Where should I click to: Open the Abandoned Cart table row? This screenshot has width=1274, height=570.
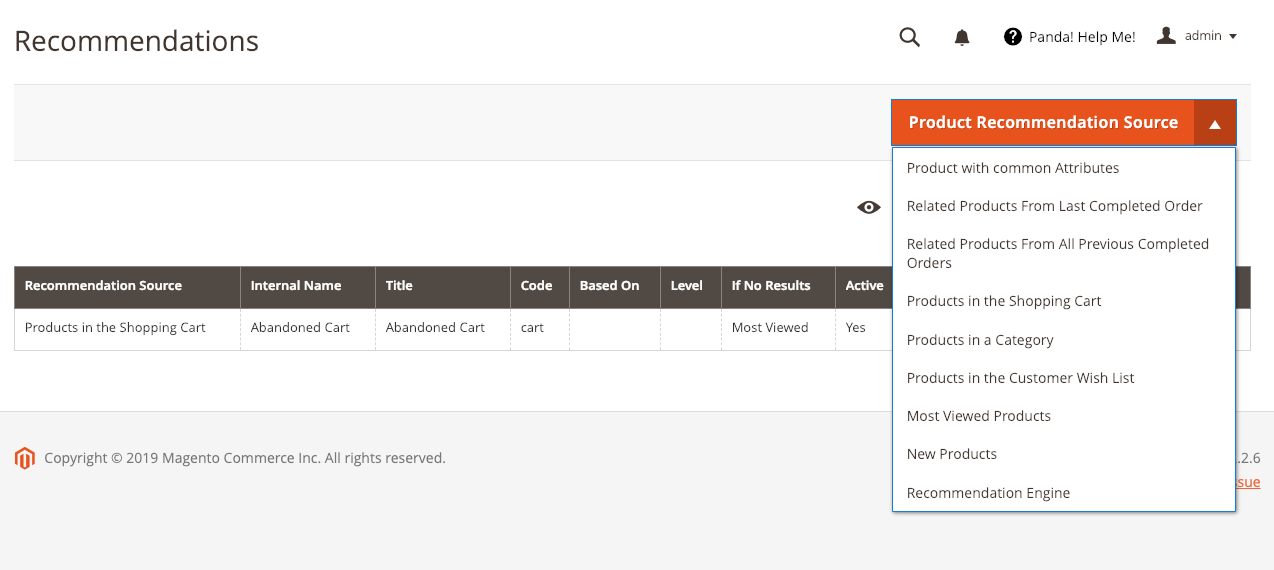point(632,329)
